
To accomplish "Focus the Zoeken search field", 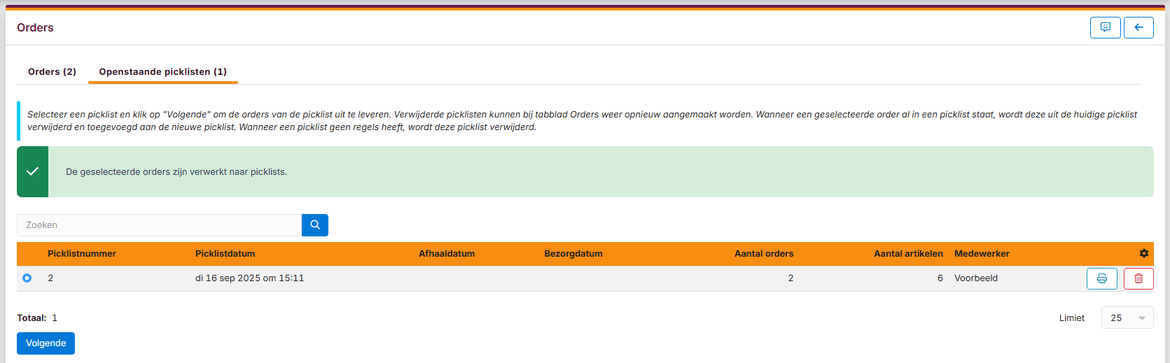I will coord(159,225).
